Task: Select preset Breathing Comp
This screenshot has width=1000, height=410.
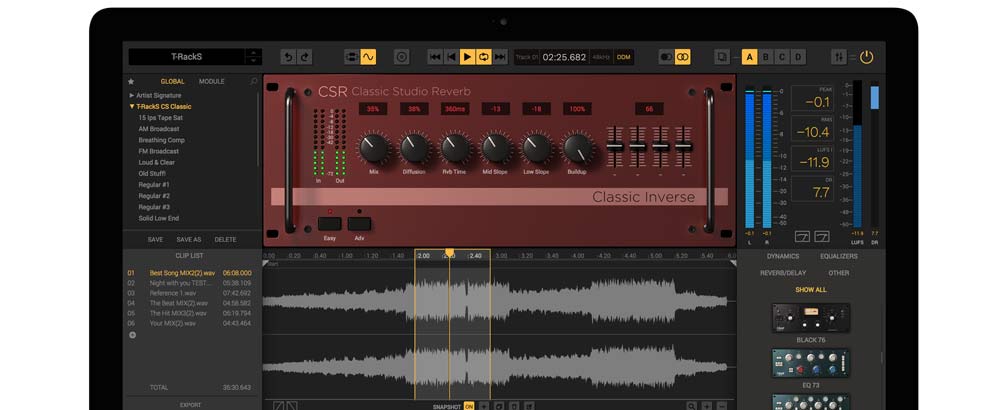Action: (x=161, y=140)
